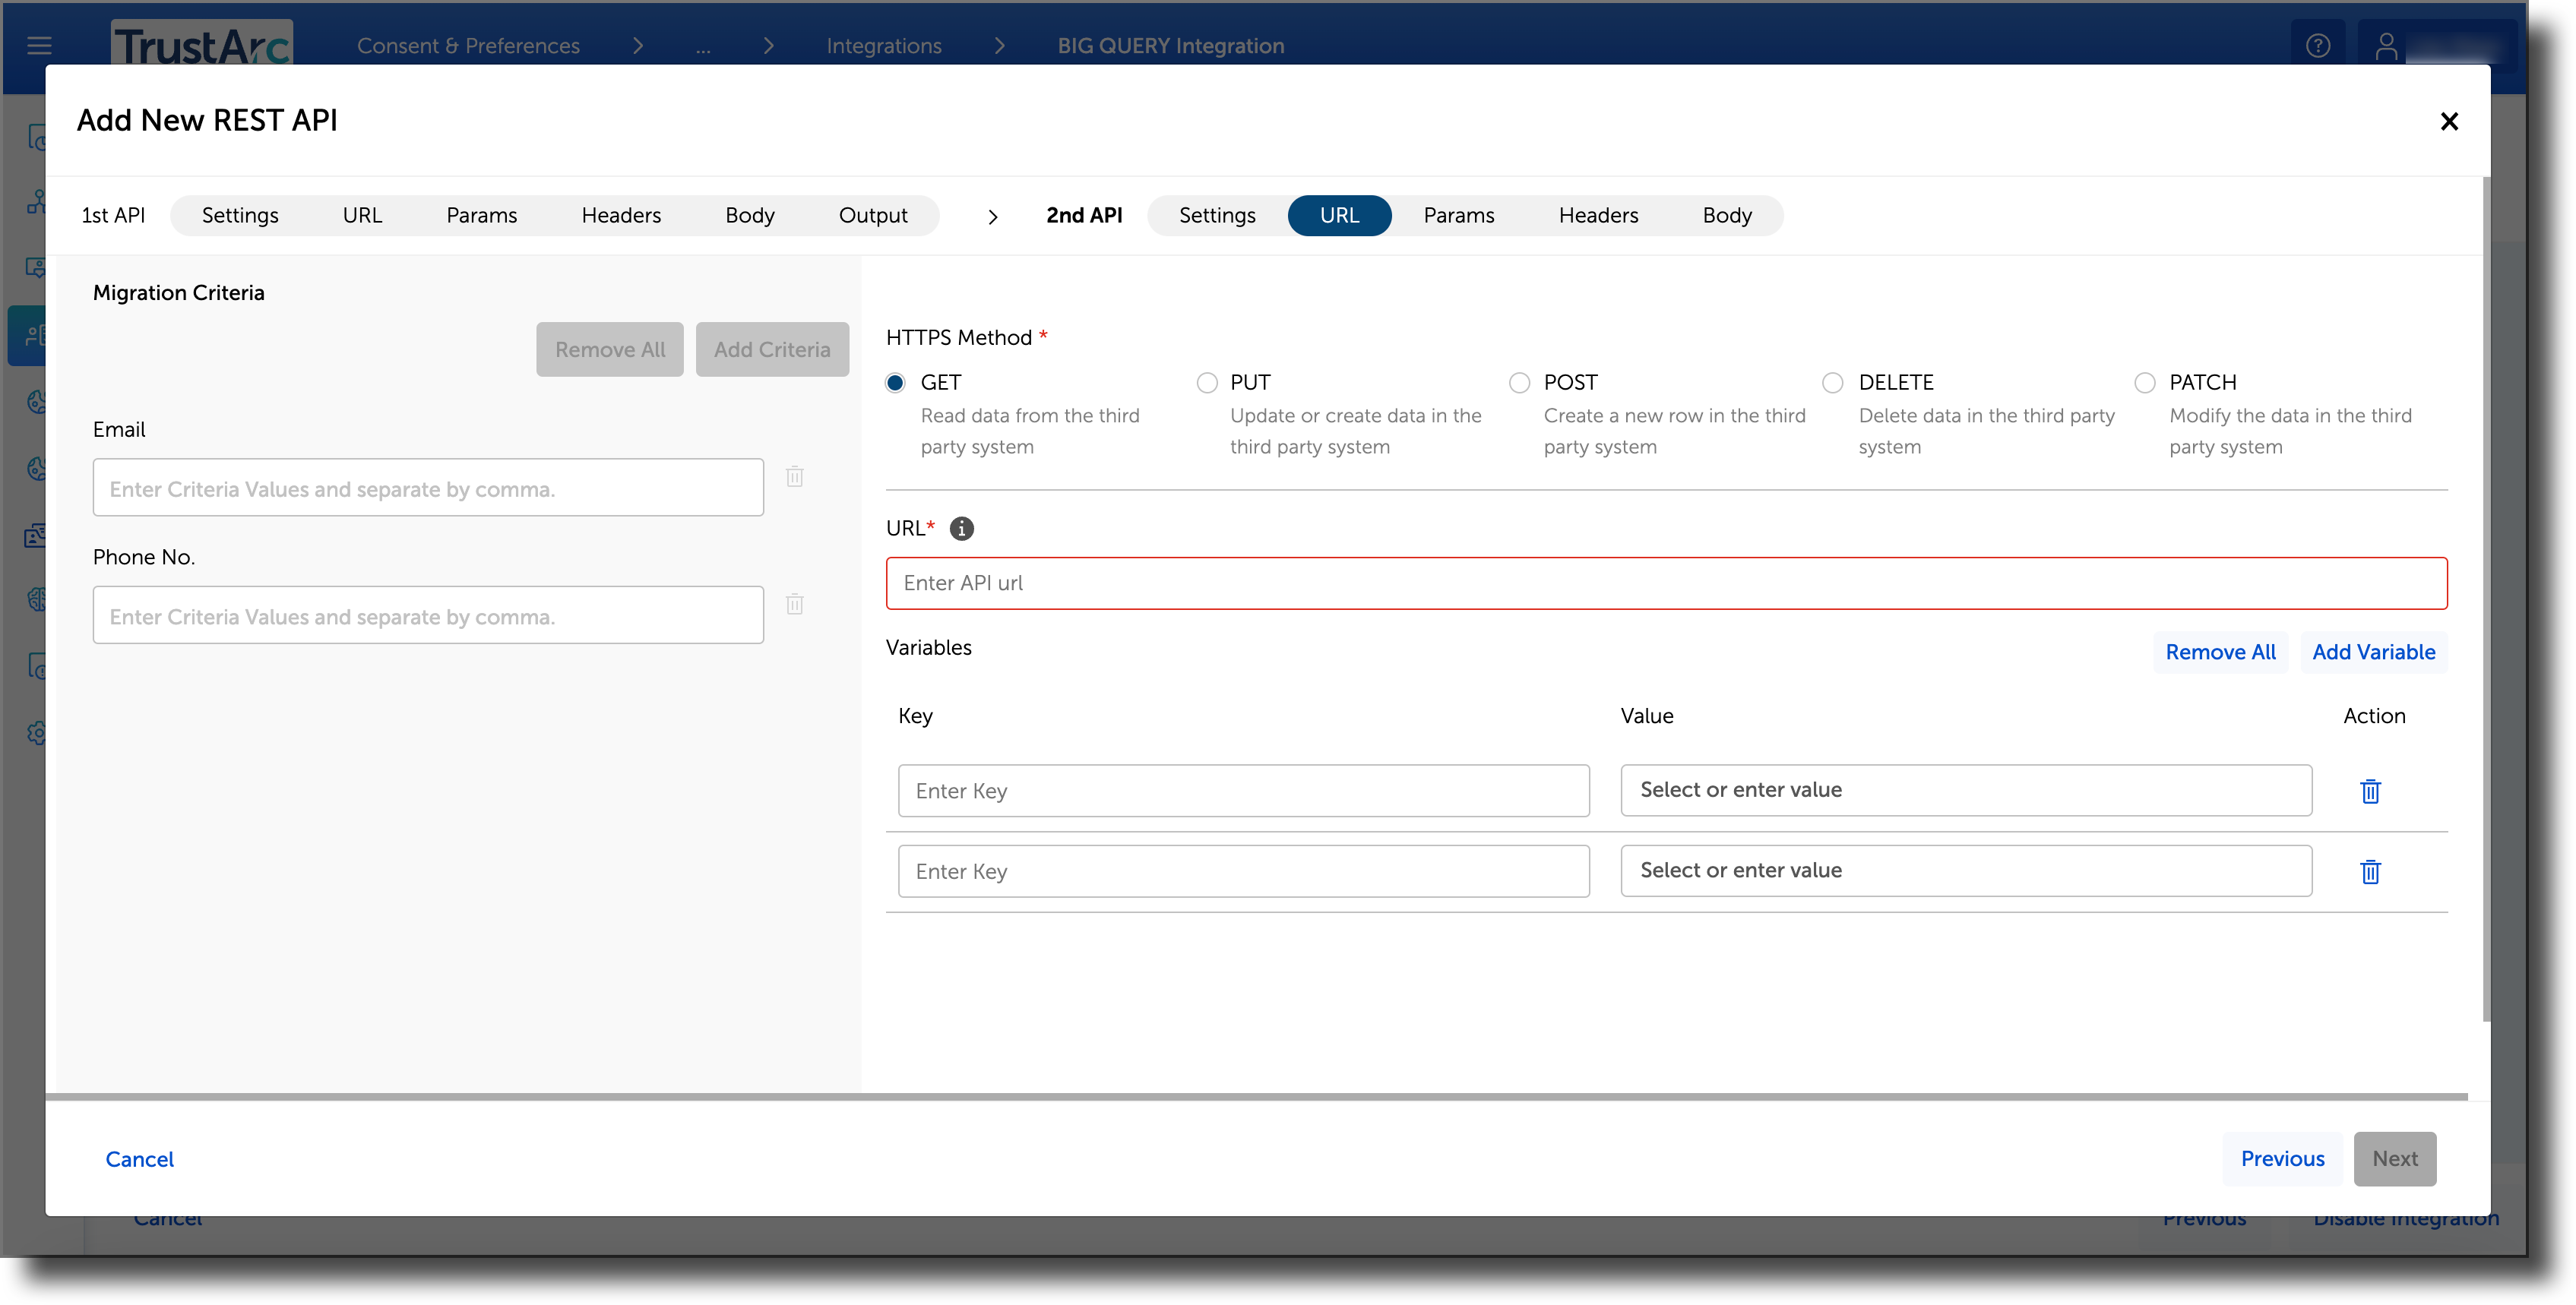The height and width of the screenshot is (1305, 2576).
Task: Focus the second Enter Key field
Action: pos(1243,871)
